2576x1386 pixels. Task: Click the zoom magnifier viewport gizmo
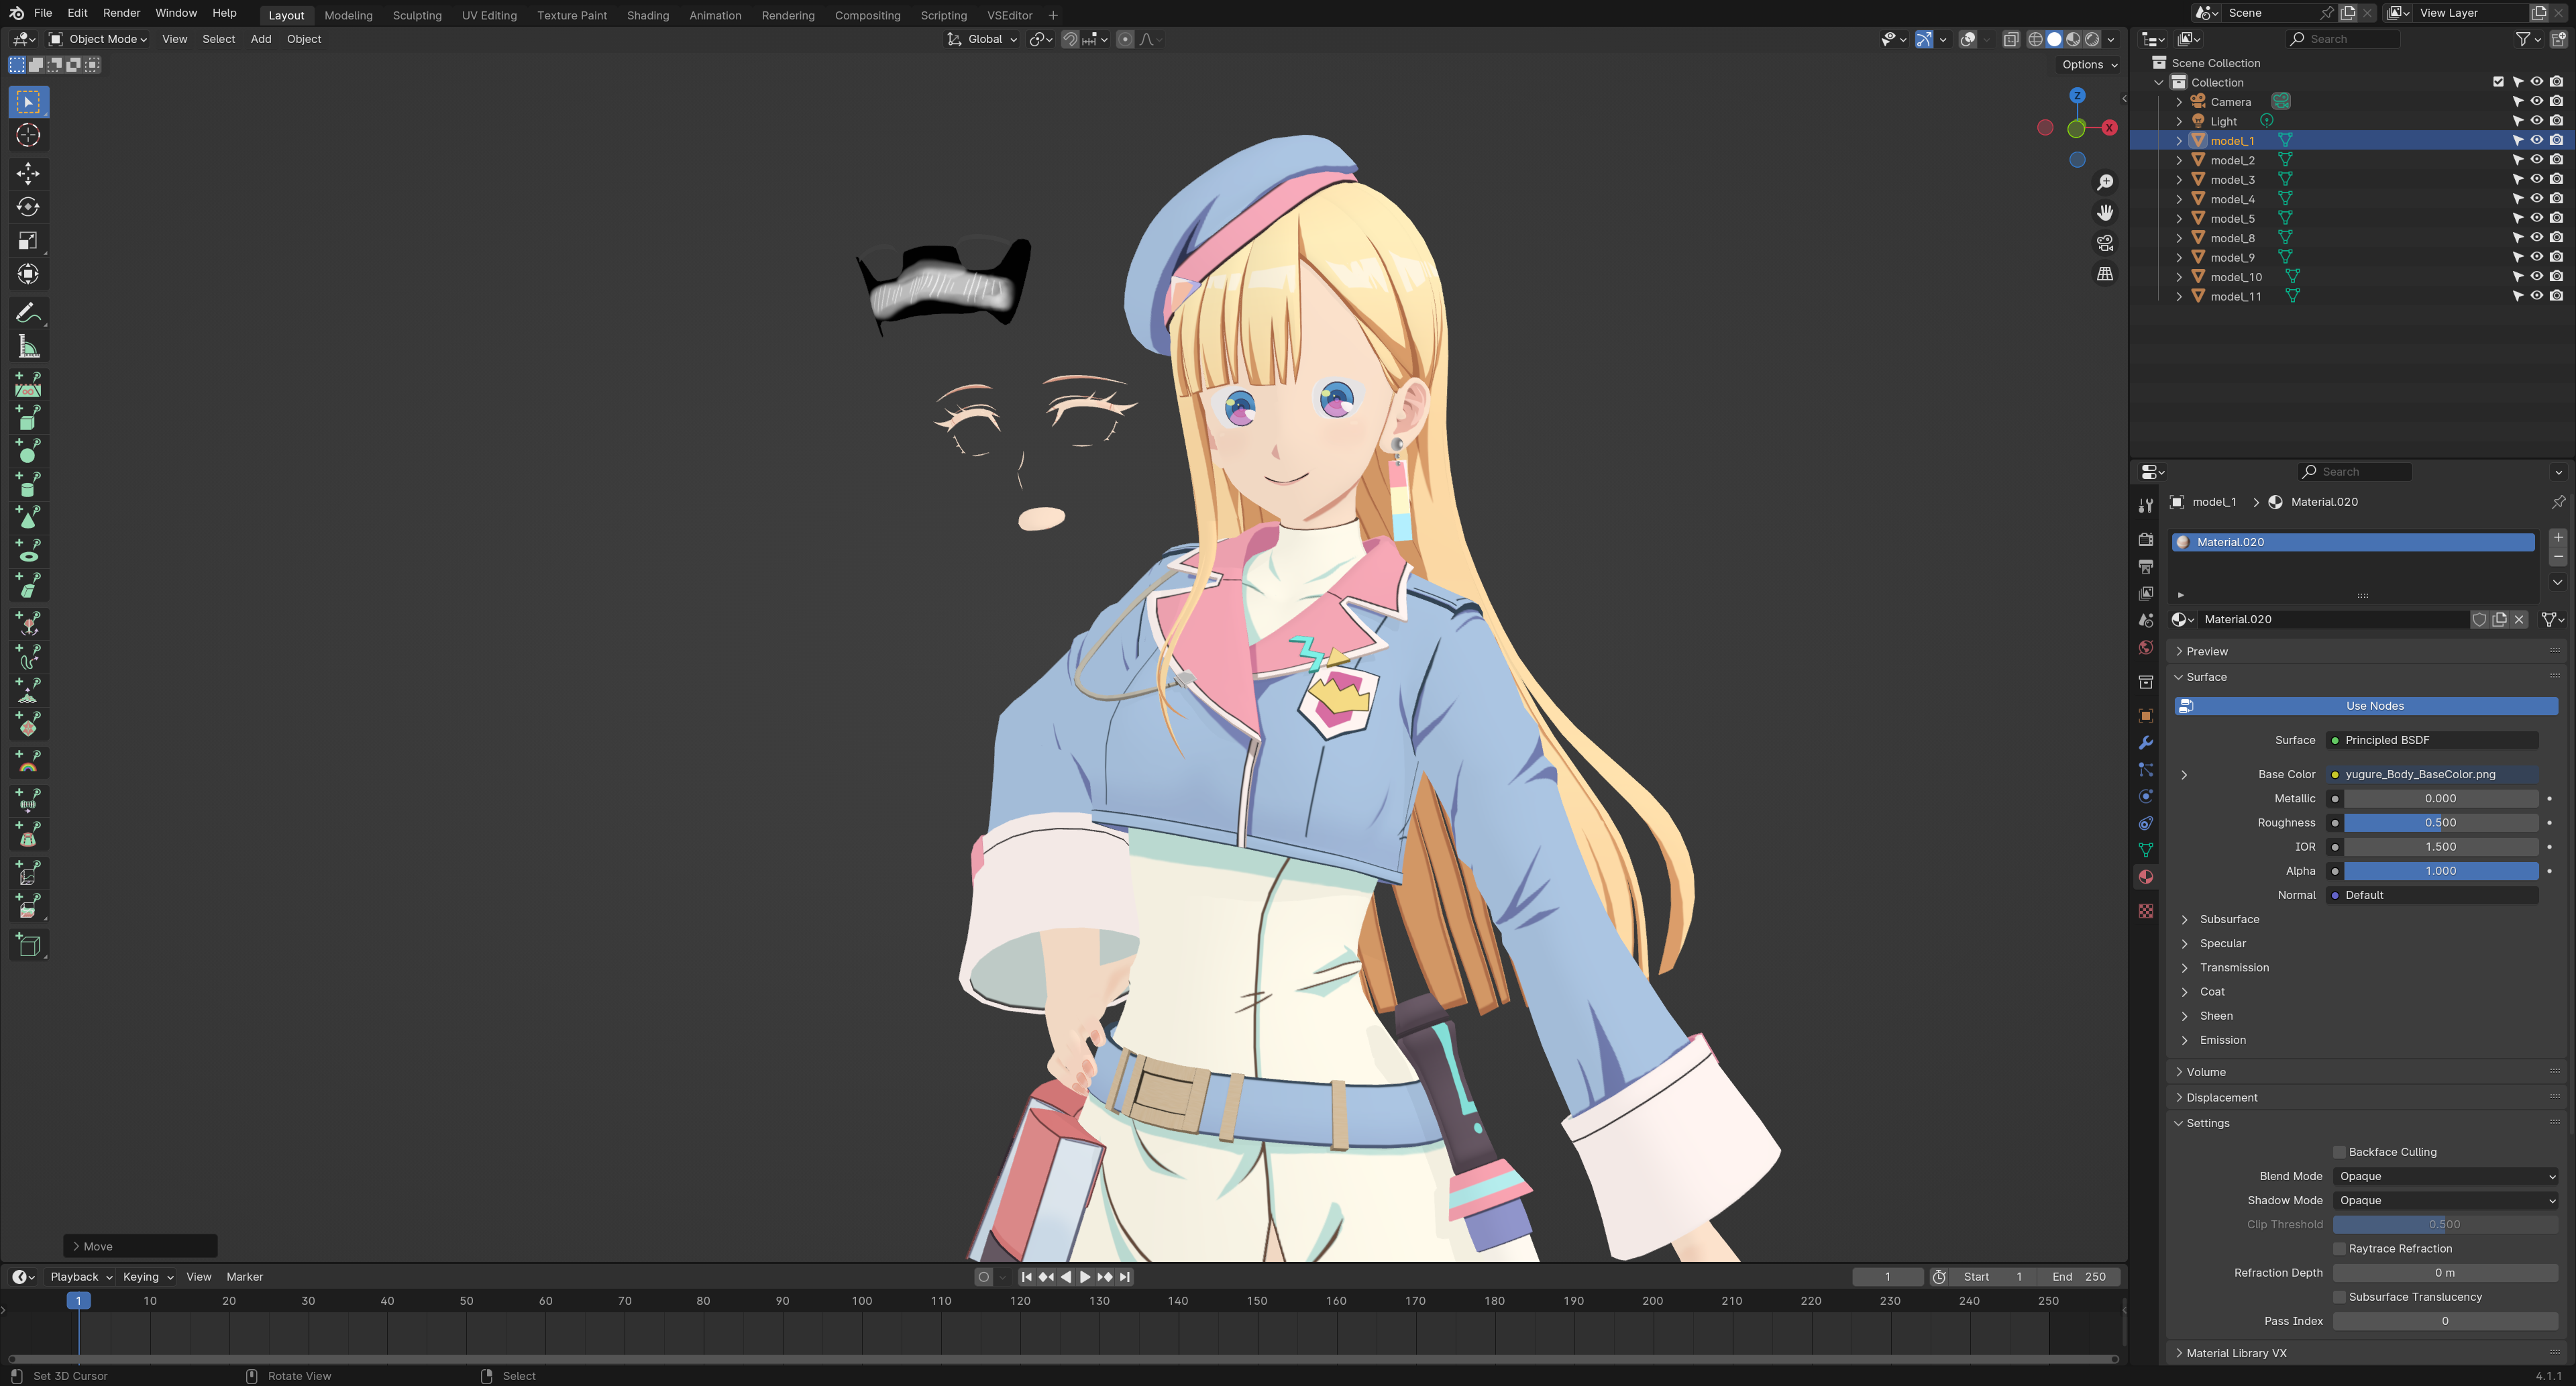click(2105, 182)
